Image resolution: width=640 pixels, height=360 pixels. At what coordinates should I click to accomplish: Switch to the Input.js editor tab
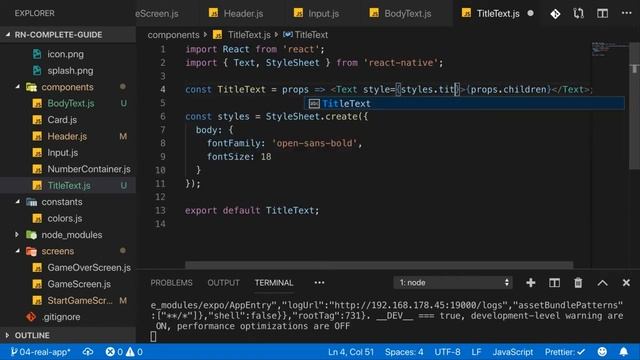tap(317, 13)
